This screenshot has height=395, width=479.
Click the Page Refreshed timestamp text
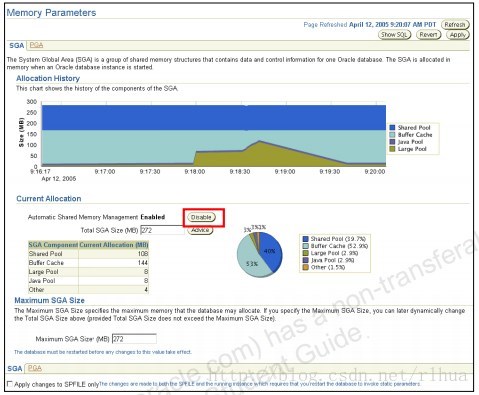(370, 25)
